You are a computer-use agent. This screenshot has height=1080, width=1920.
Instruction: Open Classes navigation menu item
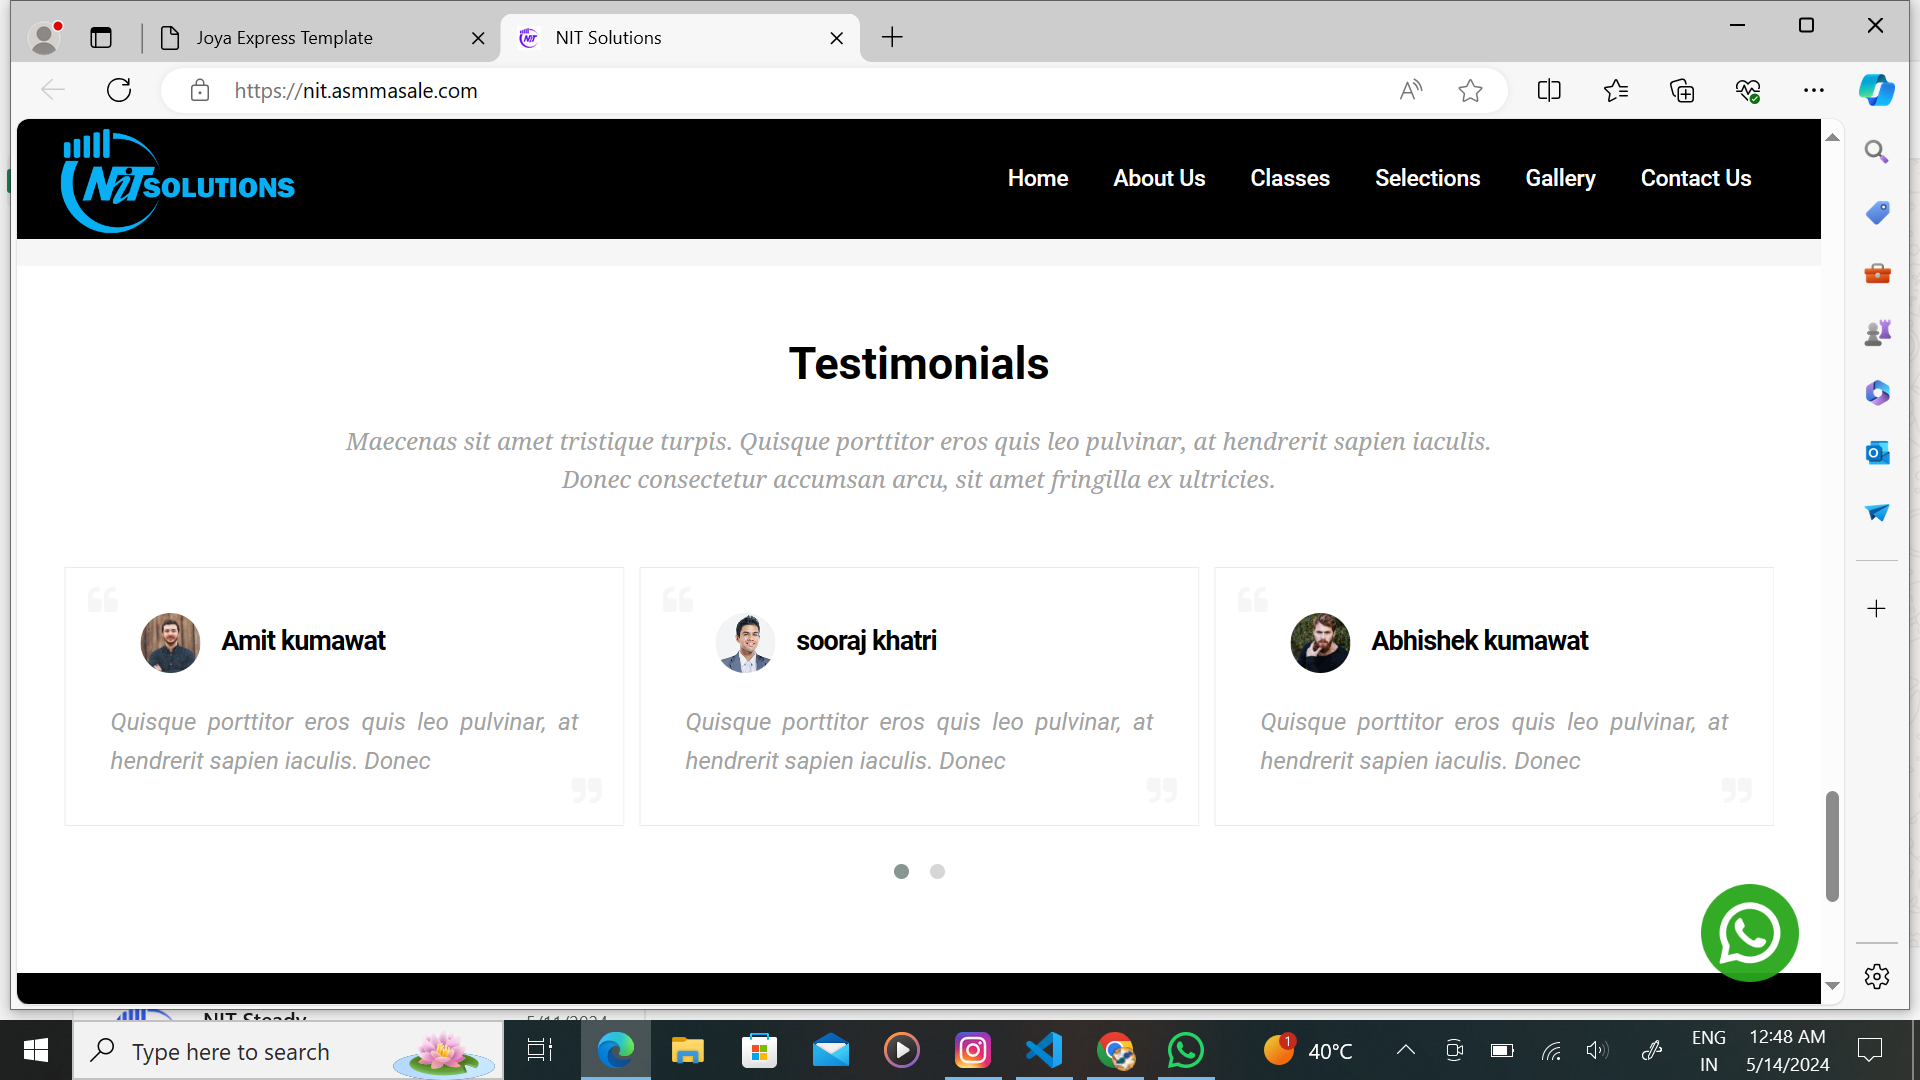pyautogui.click(x=1289, y=178)
